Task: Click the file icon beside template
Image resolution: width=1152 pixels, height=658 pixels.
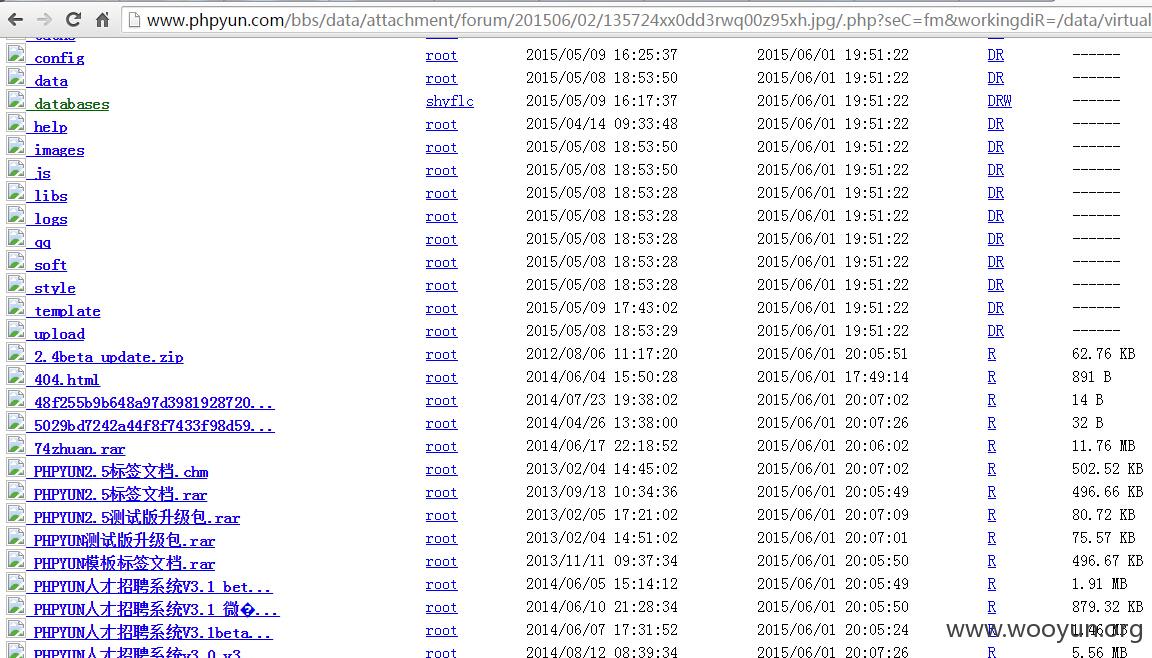Action: pyautogui.click(x=16, y=307)
